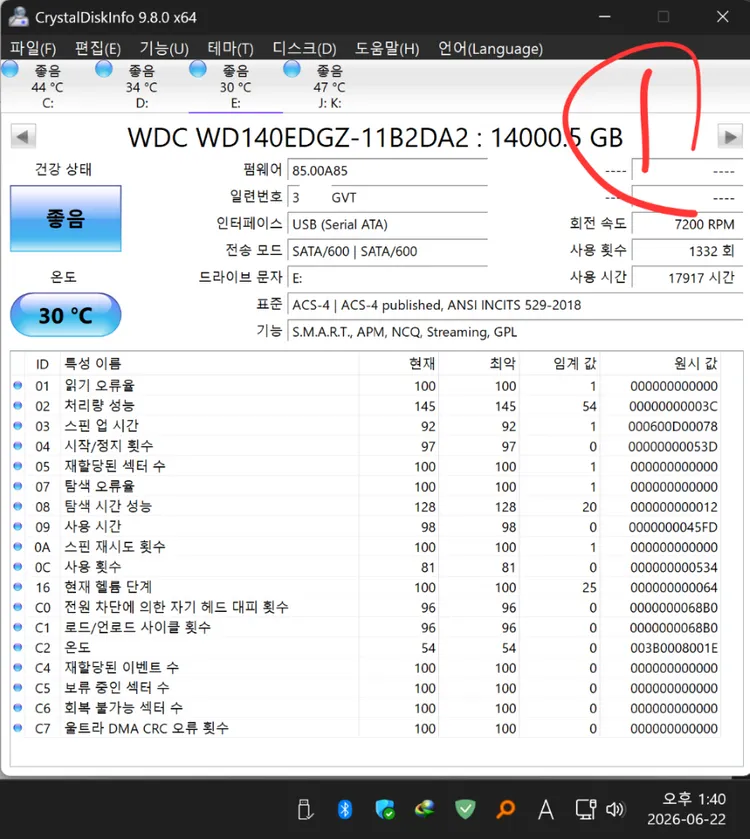Go to next disk with right arrow

tap(730, 136)
